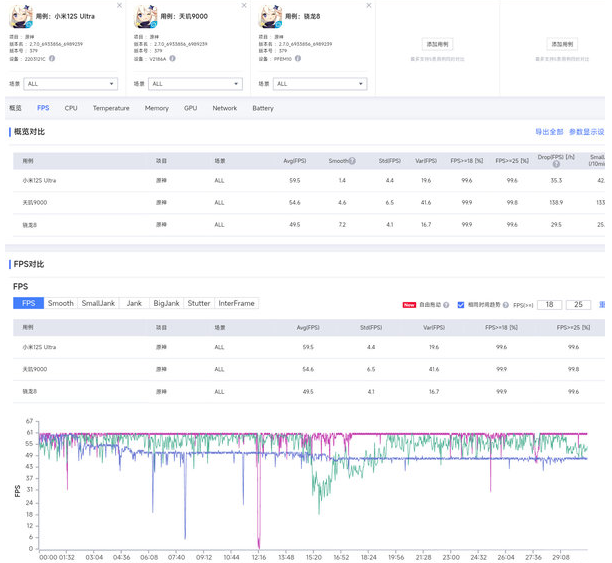
Task: Click help icon next to 相同时间趋势
Action: point(507,304)
